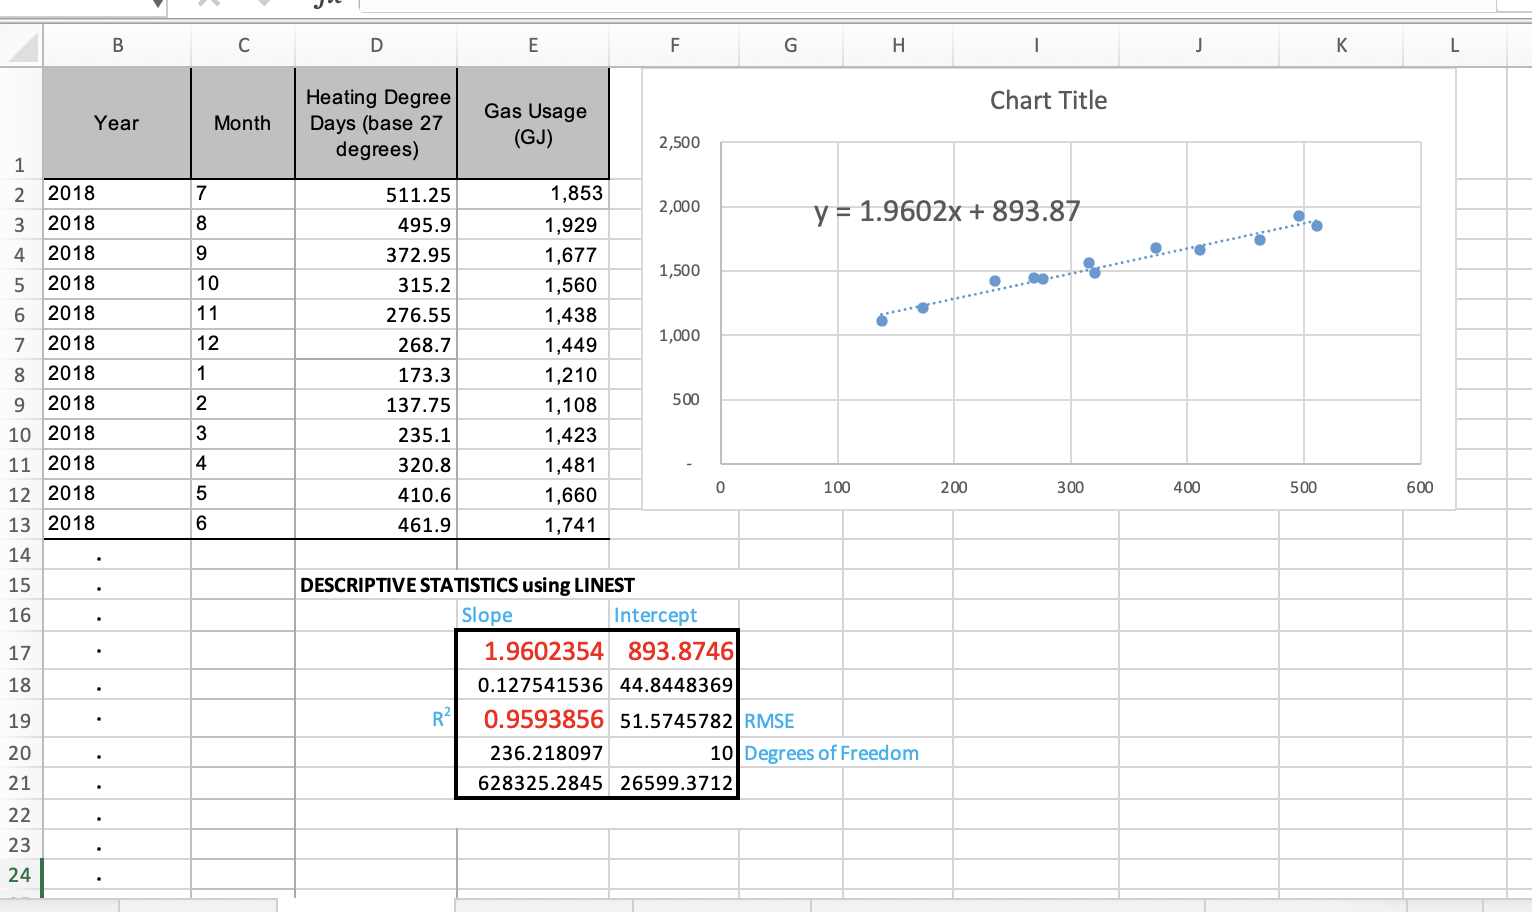Select cell with value 511.25

pyautogui.click(x=376, y=194)
